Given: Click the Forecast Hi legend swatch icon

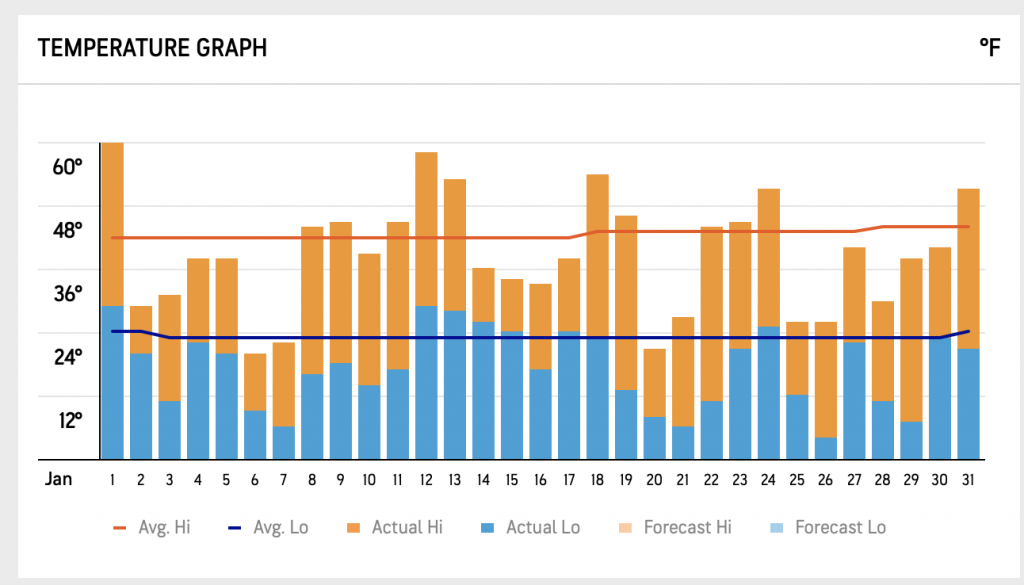Looking at the screenshot, I should pyautogui.click(x=625, y=528).
